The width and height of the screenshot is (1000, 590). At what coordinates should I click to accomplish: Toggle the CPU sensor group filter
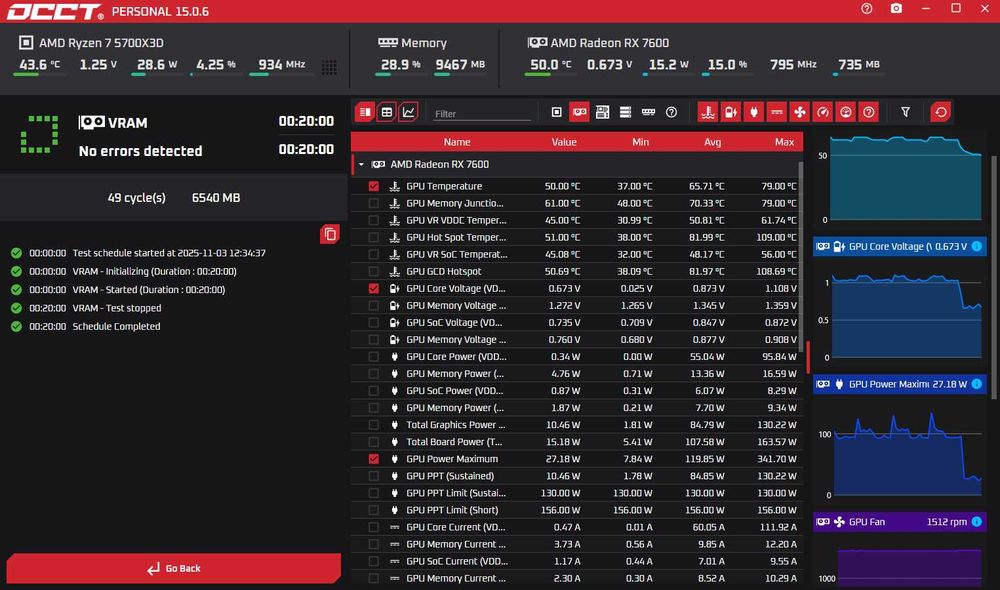(x=556, y=112)
